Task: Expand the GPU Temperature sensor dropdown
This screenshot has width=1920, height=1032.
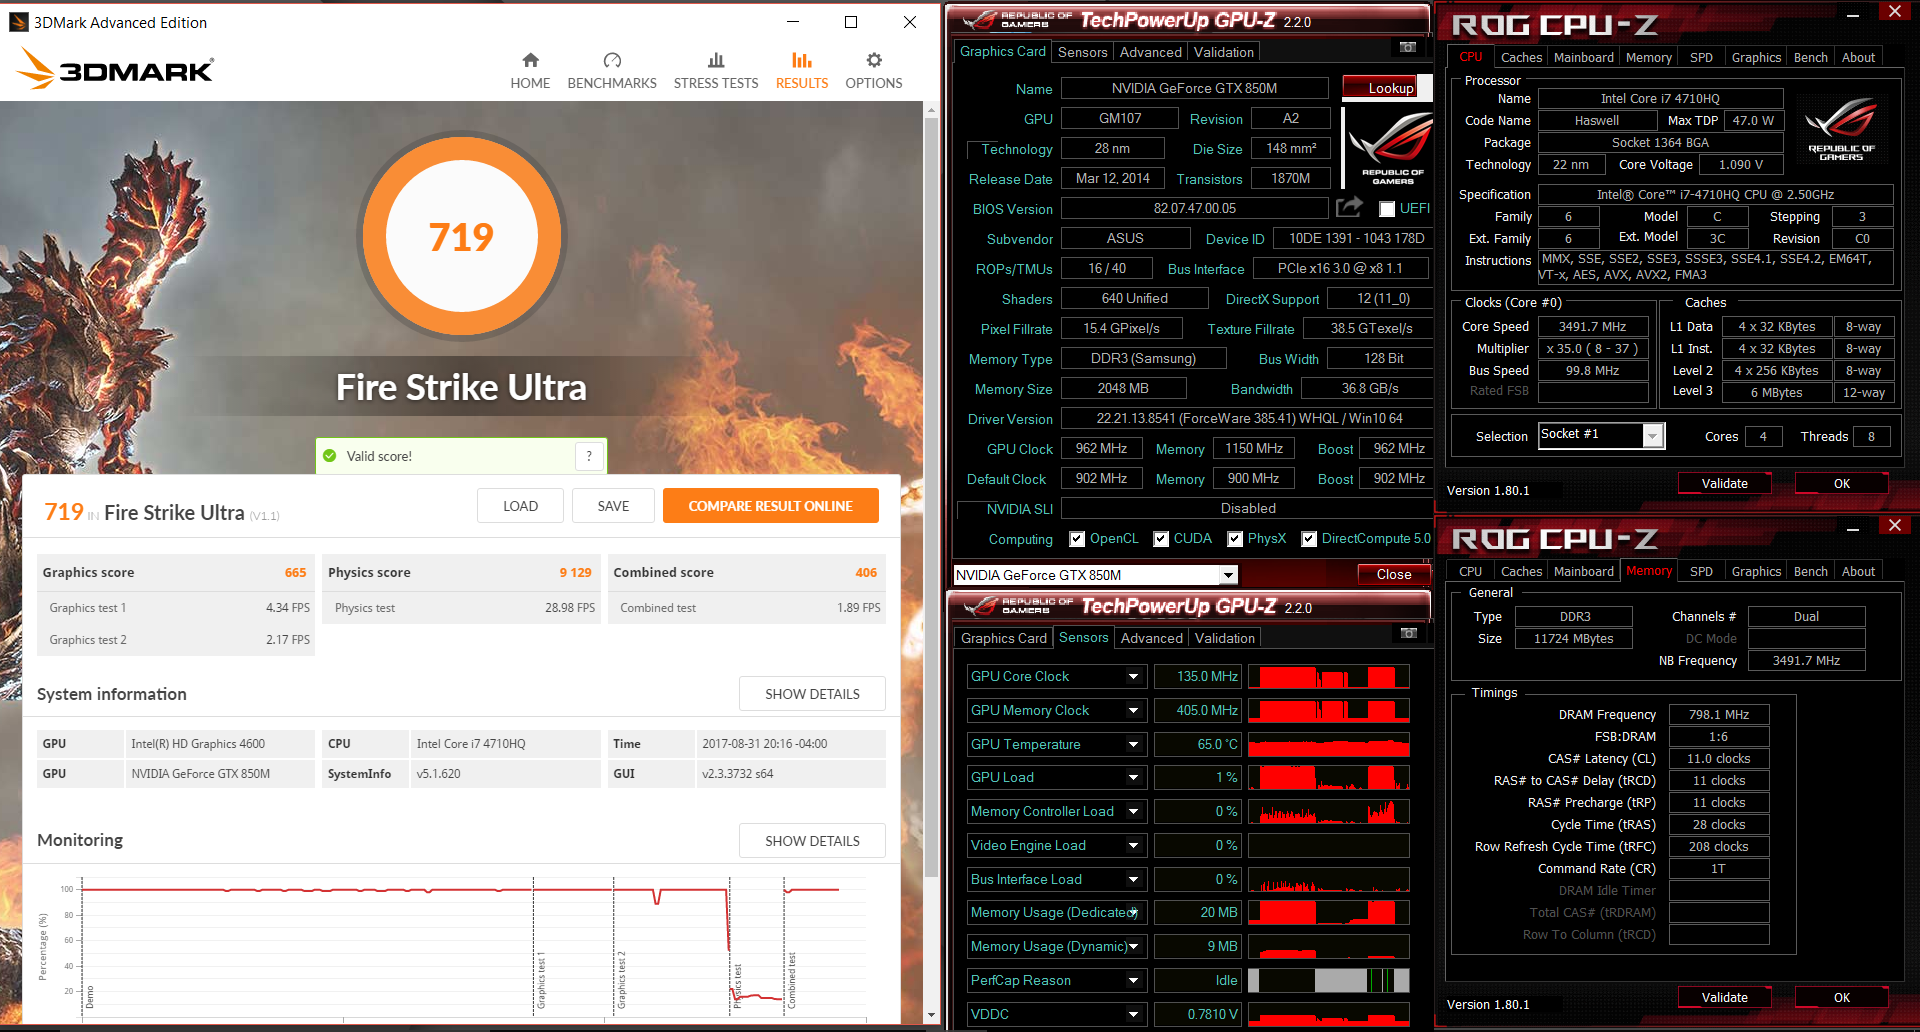Action: pyautogui.click(x=1133, y=745)
